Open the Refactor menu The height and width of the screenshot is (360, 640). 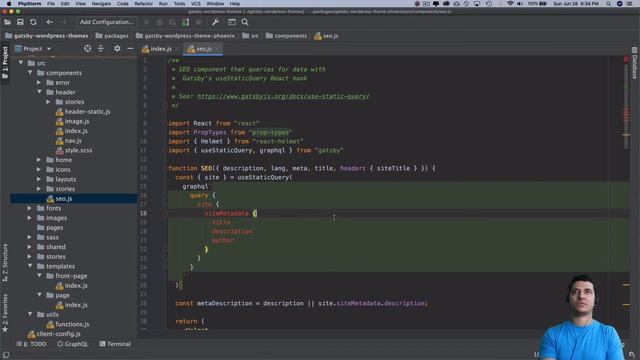click(x=144, y=4)
